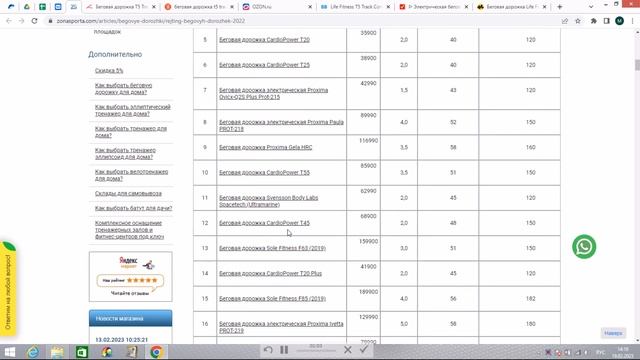640x360 pixels.
Task: Cancel recording with the X icon
Action: 348,350
